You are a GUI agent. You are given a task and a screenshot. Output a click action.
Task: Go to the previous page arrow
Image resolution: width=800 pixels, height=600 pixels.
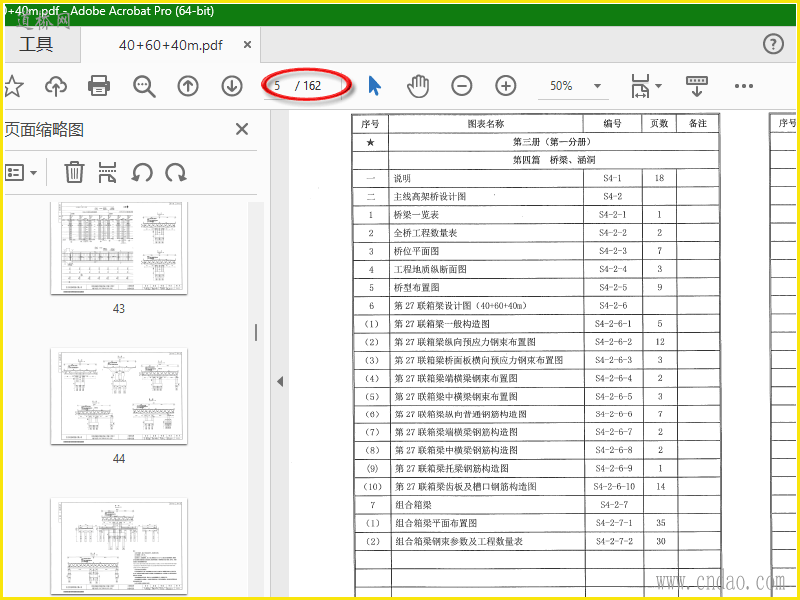click(188, 86)
